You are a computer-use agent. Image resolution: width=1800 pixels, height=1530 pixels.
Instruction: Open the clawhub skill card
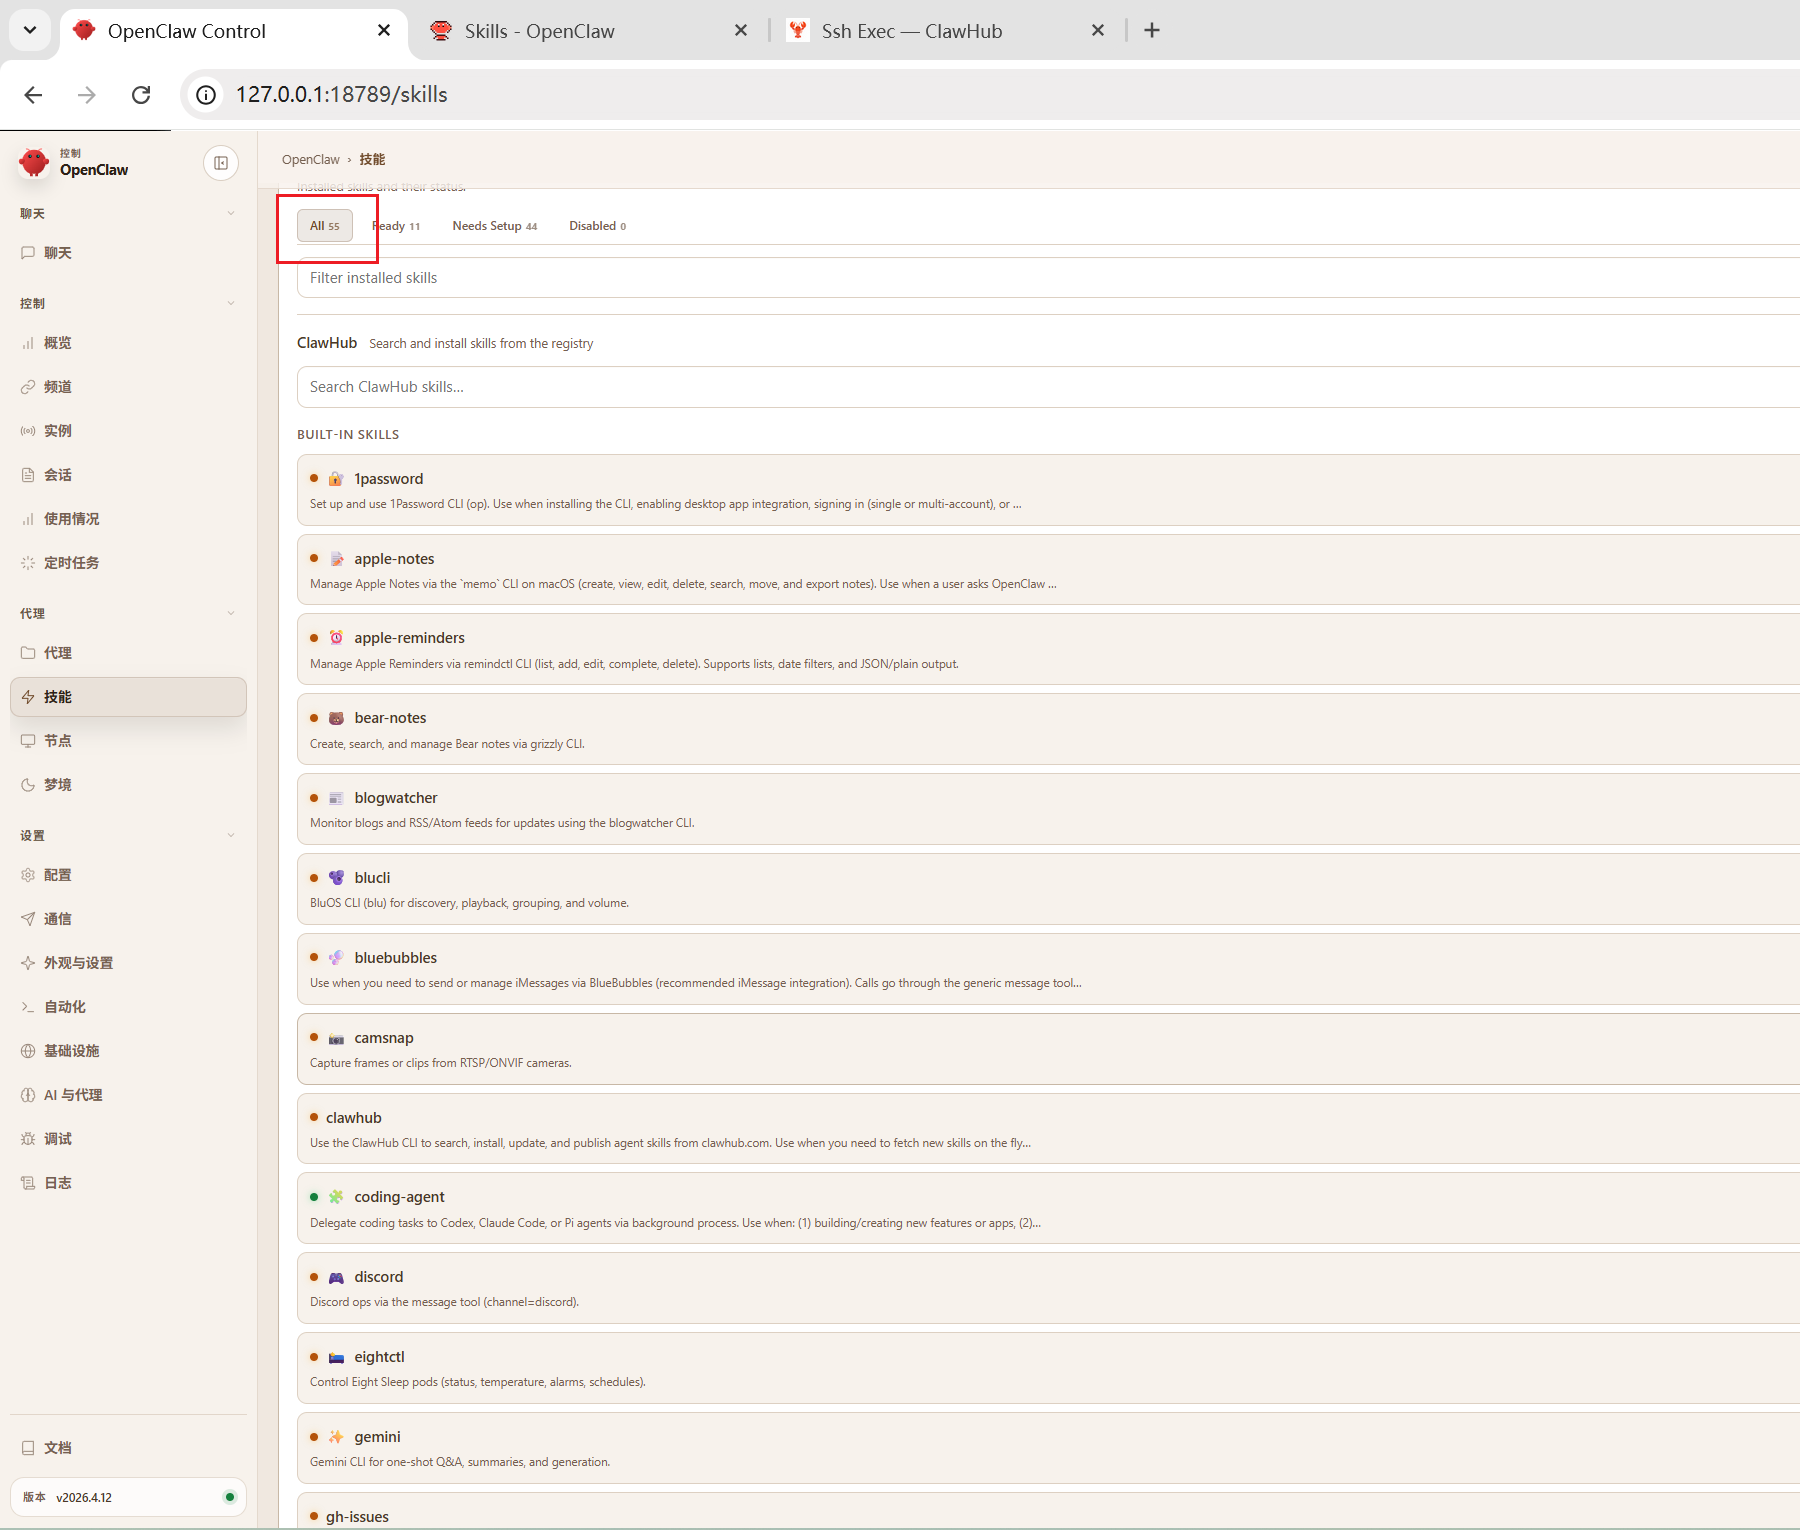pyautogui.click(x=1048, y=1129)
